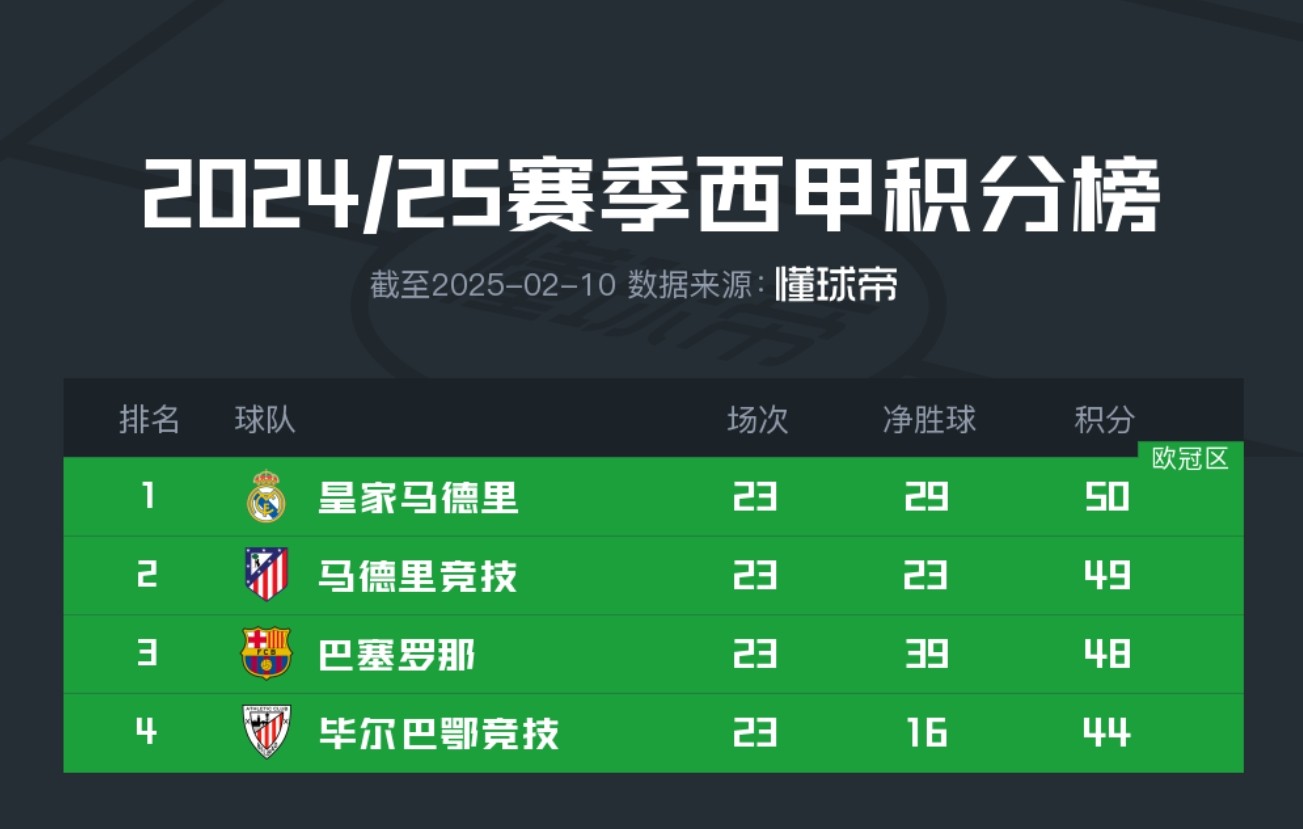Image resolution: width=1303 pixels, height=829 pixels.
Task: Click the 净胜球 column header
Action: click(x=929, y=420)
